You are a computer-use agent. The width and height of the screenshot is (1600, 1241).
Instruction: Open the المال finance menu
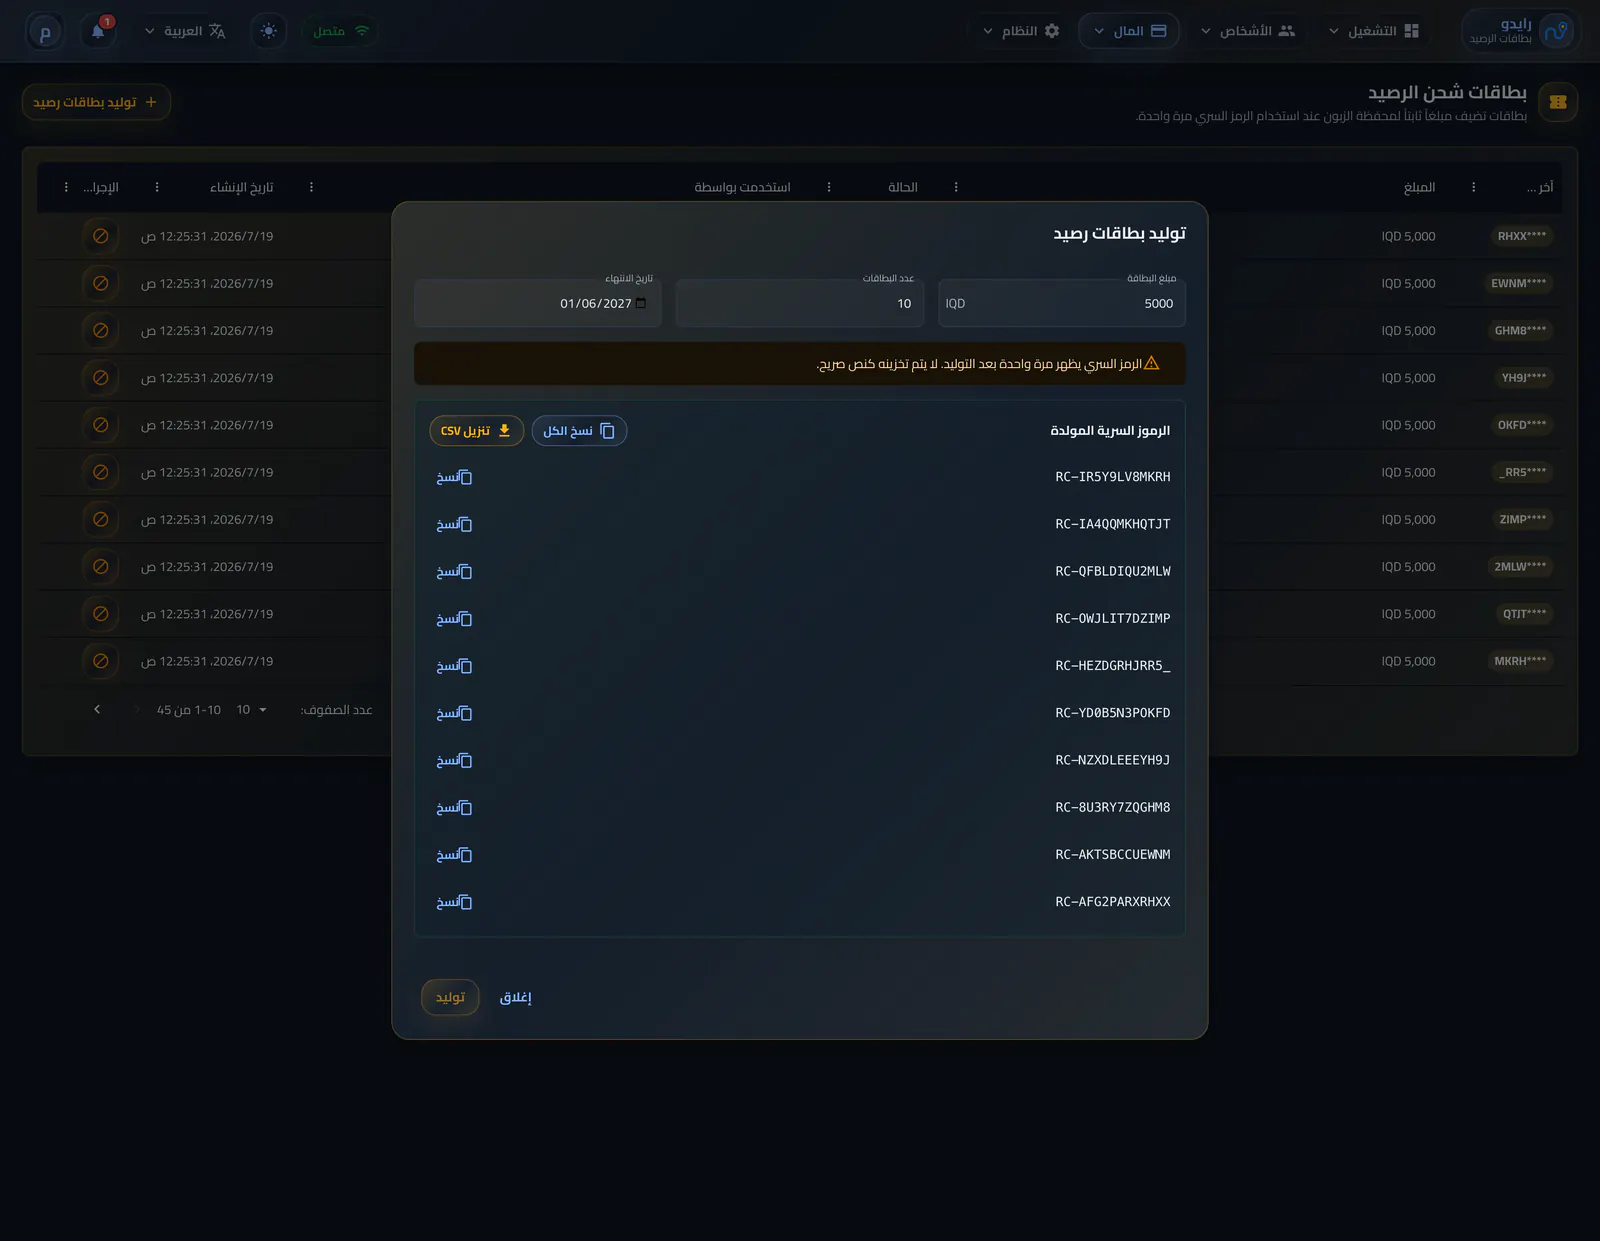(x=1130, y=31)
